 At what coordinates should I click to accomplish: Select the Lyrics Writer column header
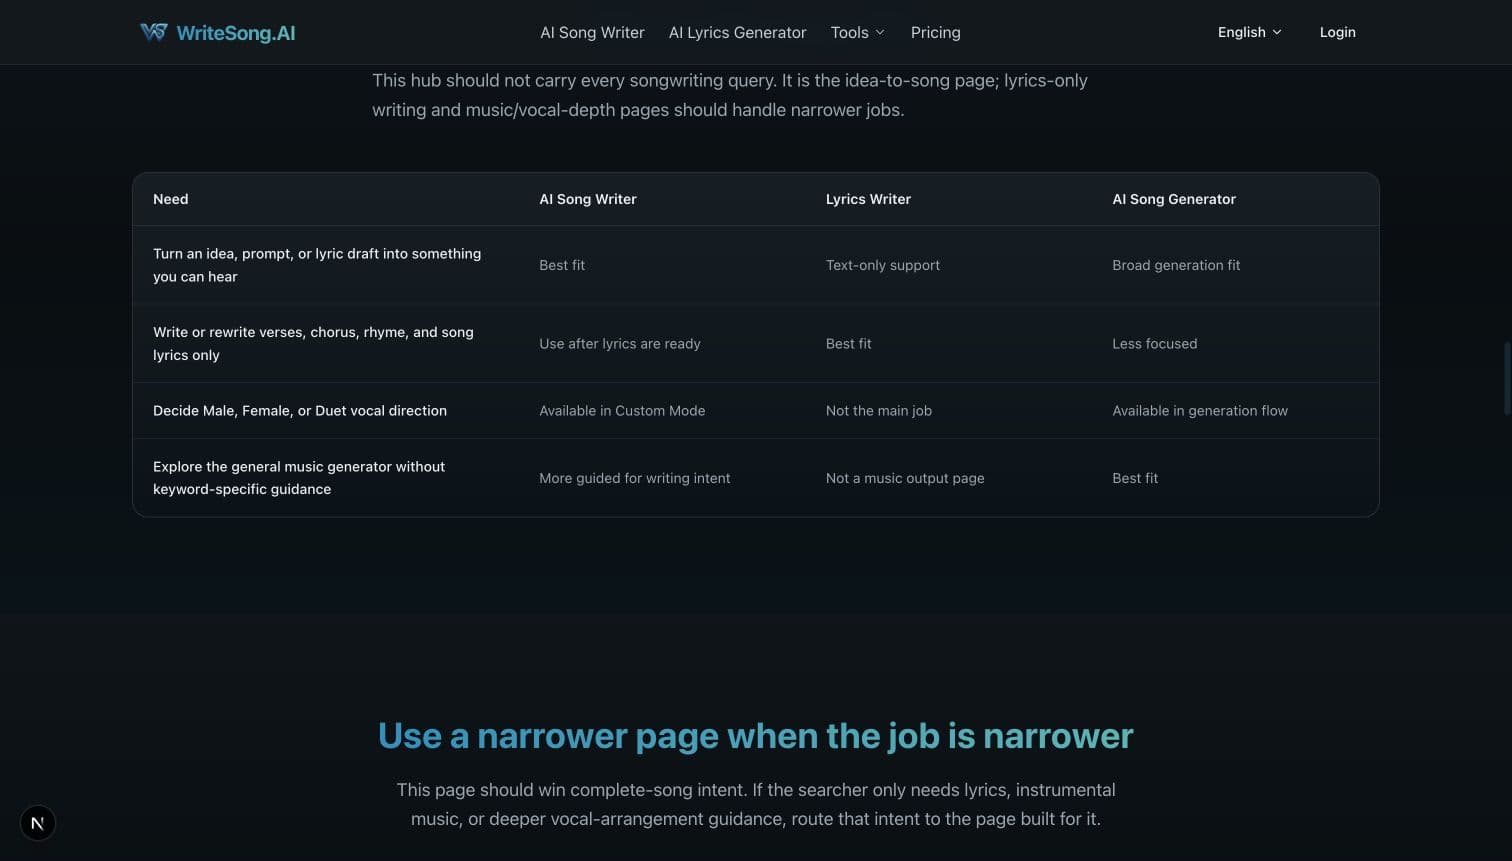click(x=868, y=199)
